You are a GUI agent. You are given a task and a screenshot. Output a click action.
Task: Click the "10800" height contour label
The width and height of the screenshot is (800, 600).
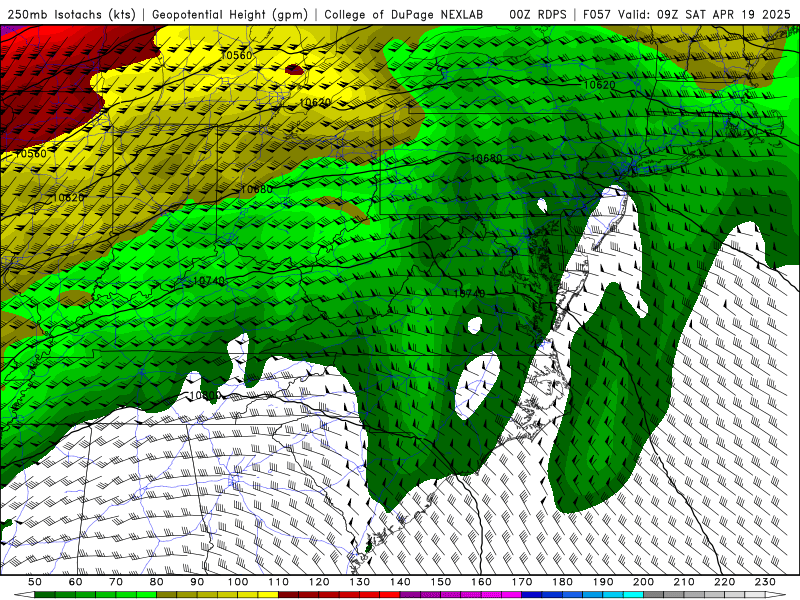[205, 395]
